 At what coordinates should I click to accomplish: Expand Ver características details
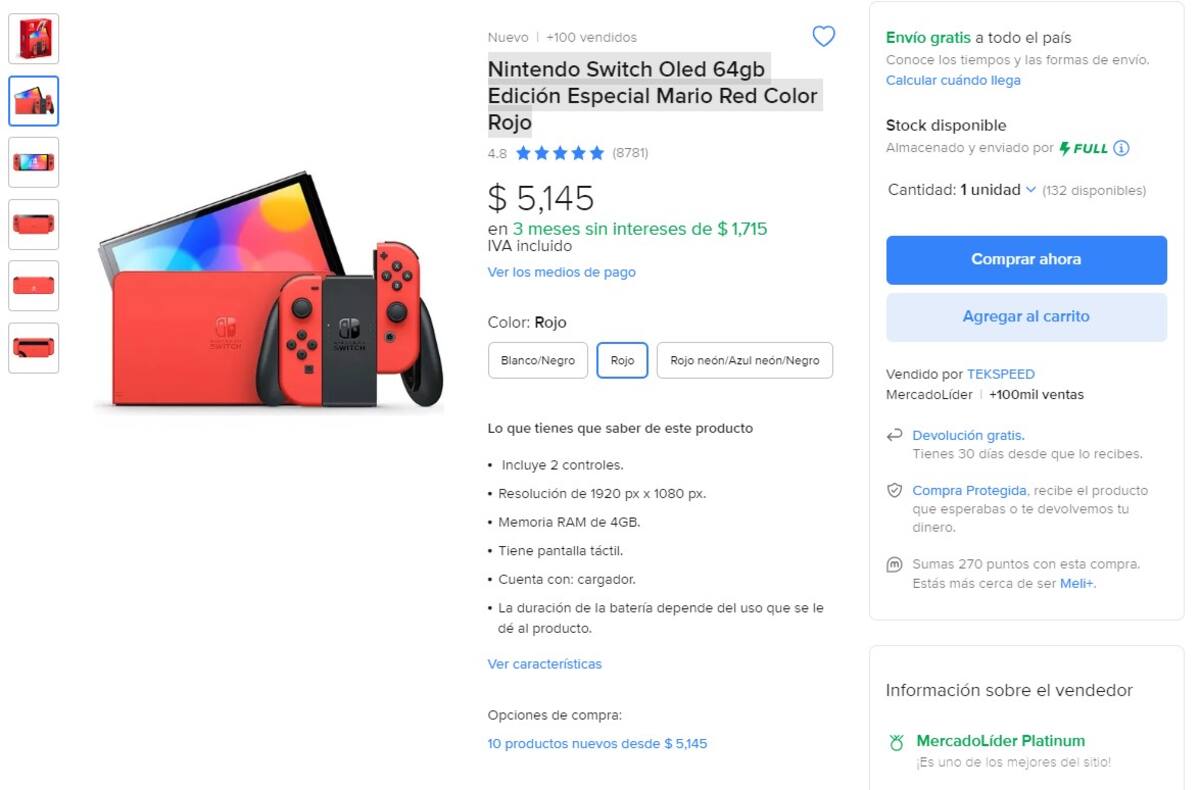pos(544,664)
